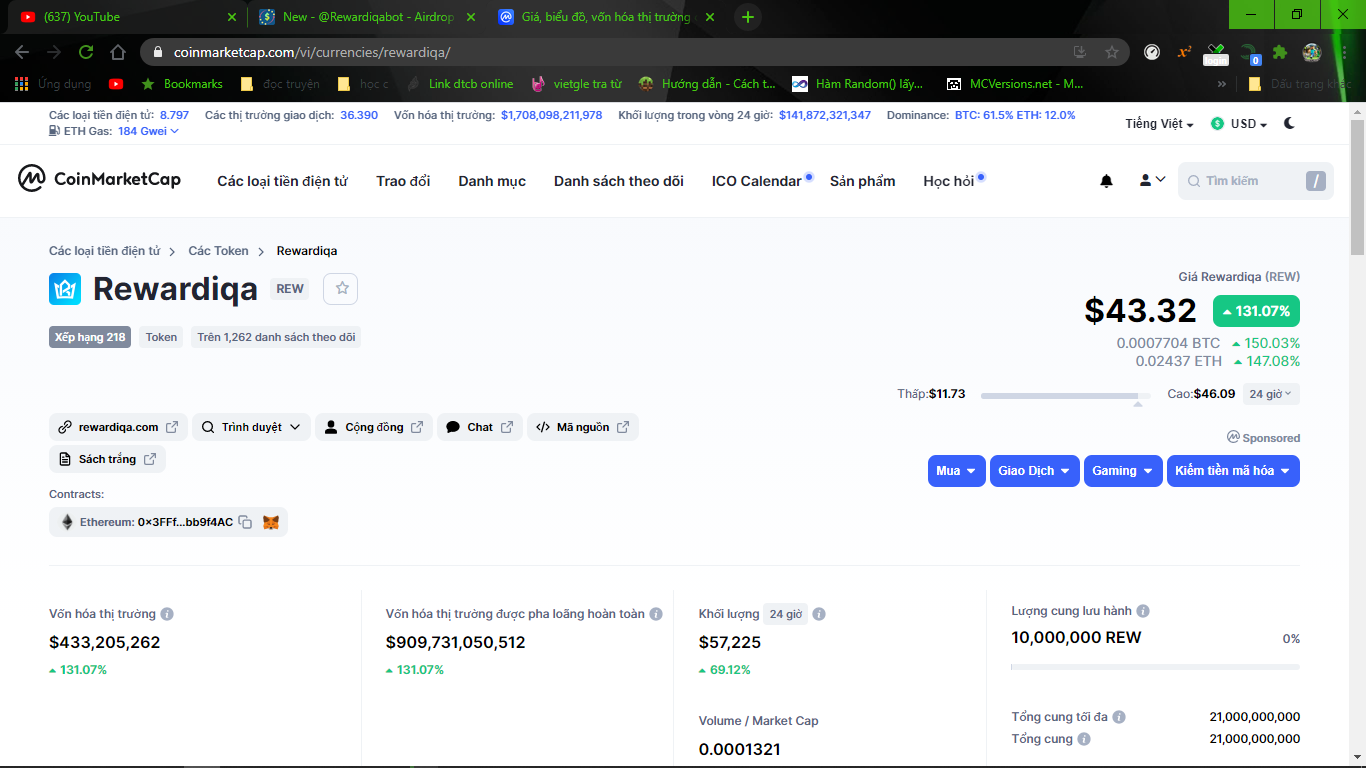Viewport: 1366px width, 768px height.
Task: Open the Học hỏi menu
Action: coord(949,181)
